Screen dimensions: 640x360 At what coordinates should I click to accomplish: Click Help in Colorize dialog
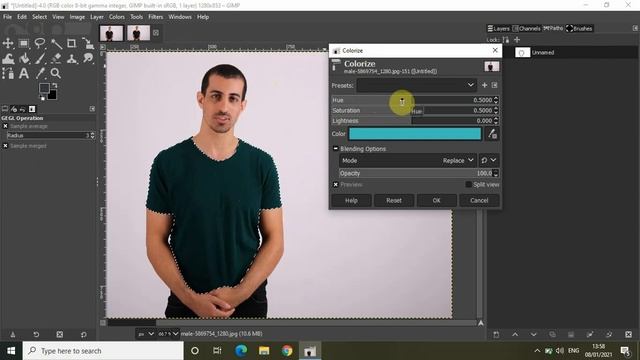tap(351, 200)
